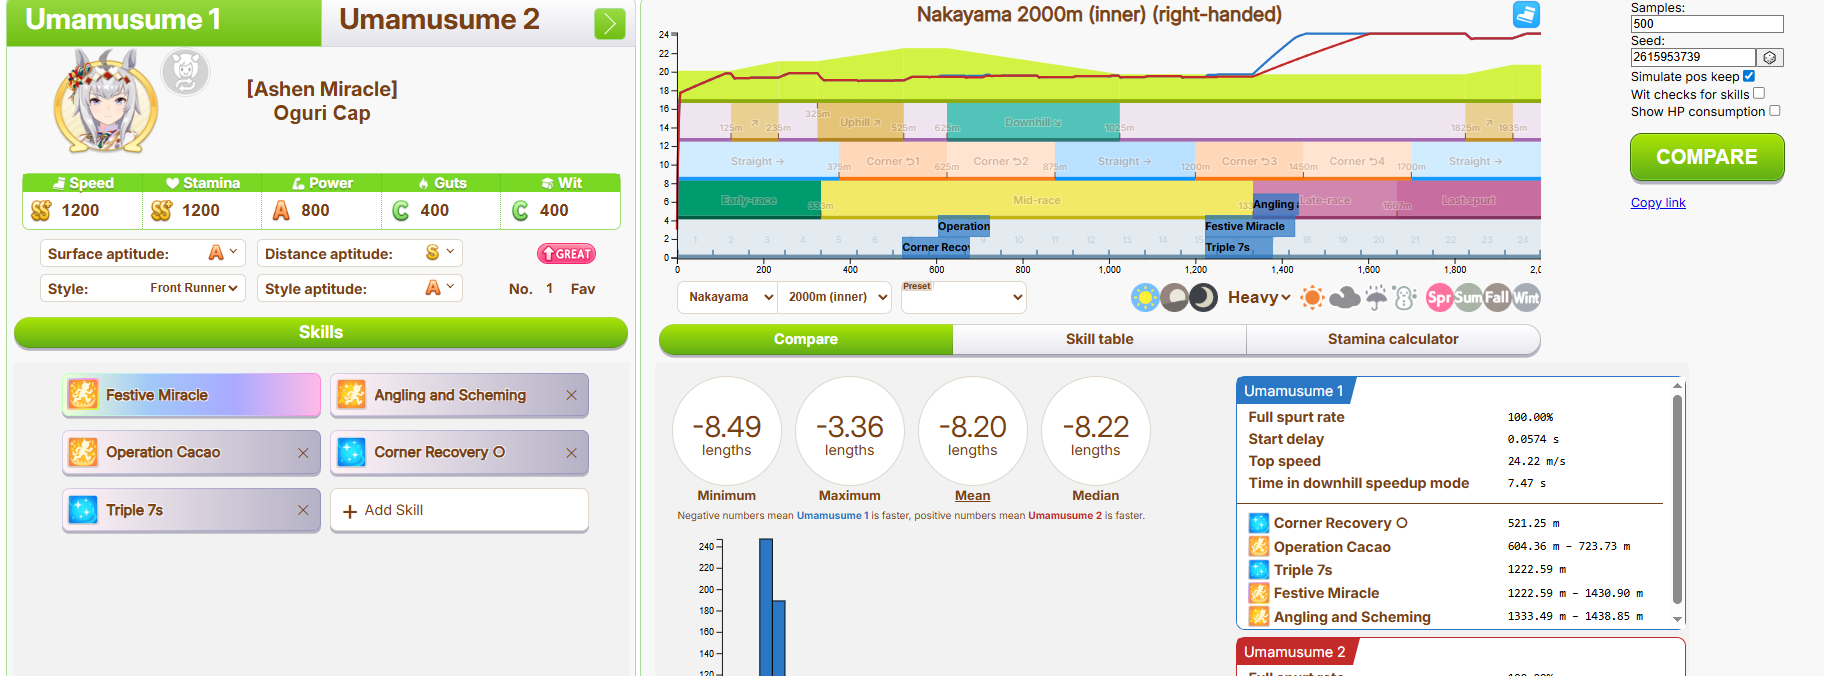Select the Summer season icon
1824x676 pixels.
click(x=1469, y=297)
